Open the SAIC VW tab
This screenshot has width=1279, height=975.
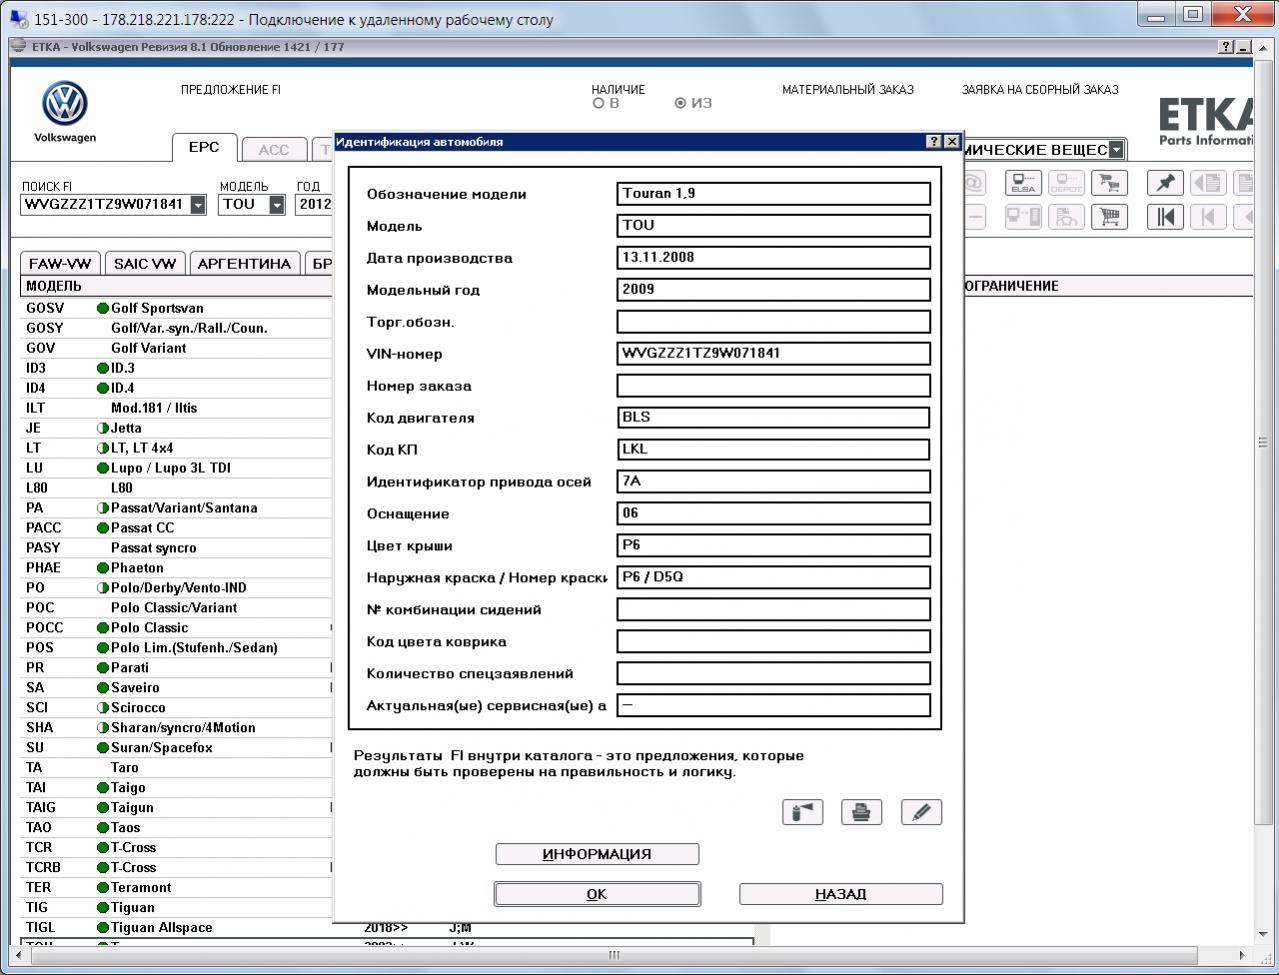click(145, 264)
